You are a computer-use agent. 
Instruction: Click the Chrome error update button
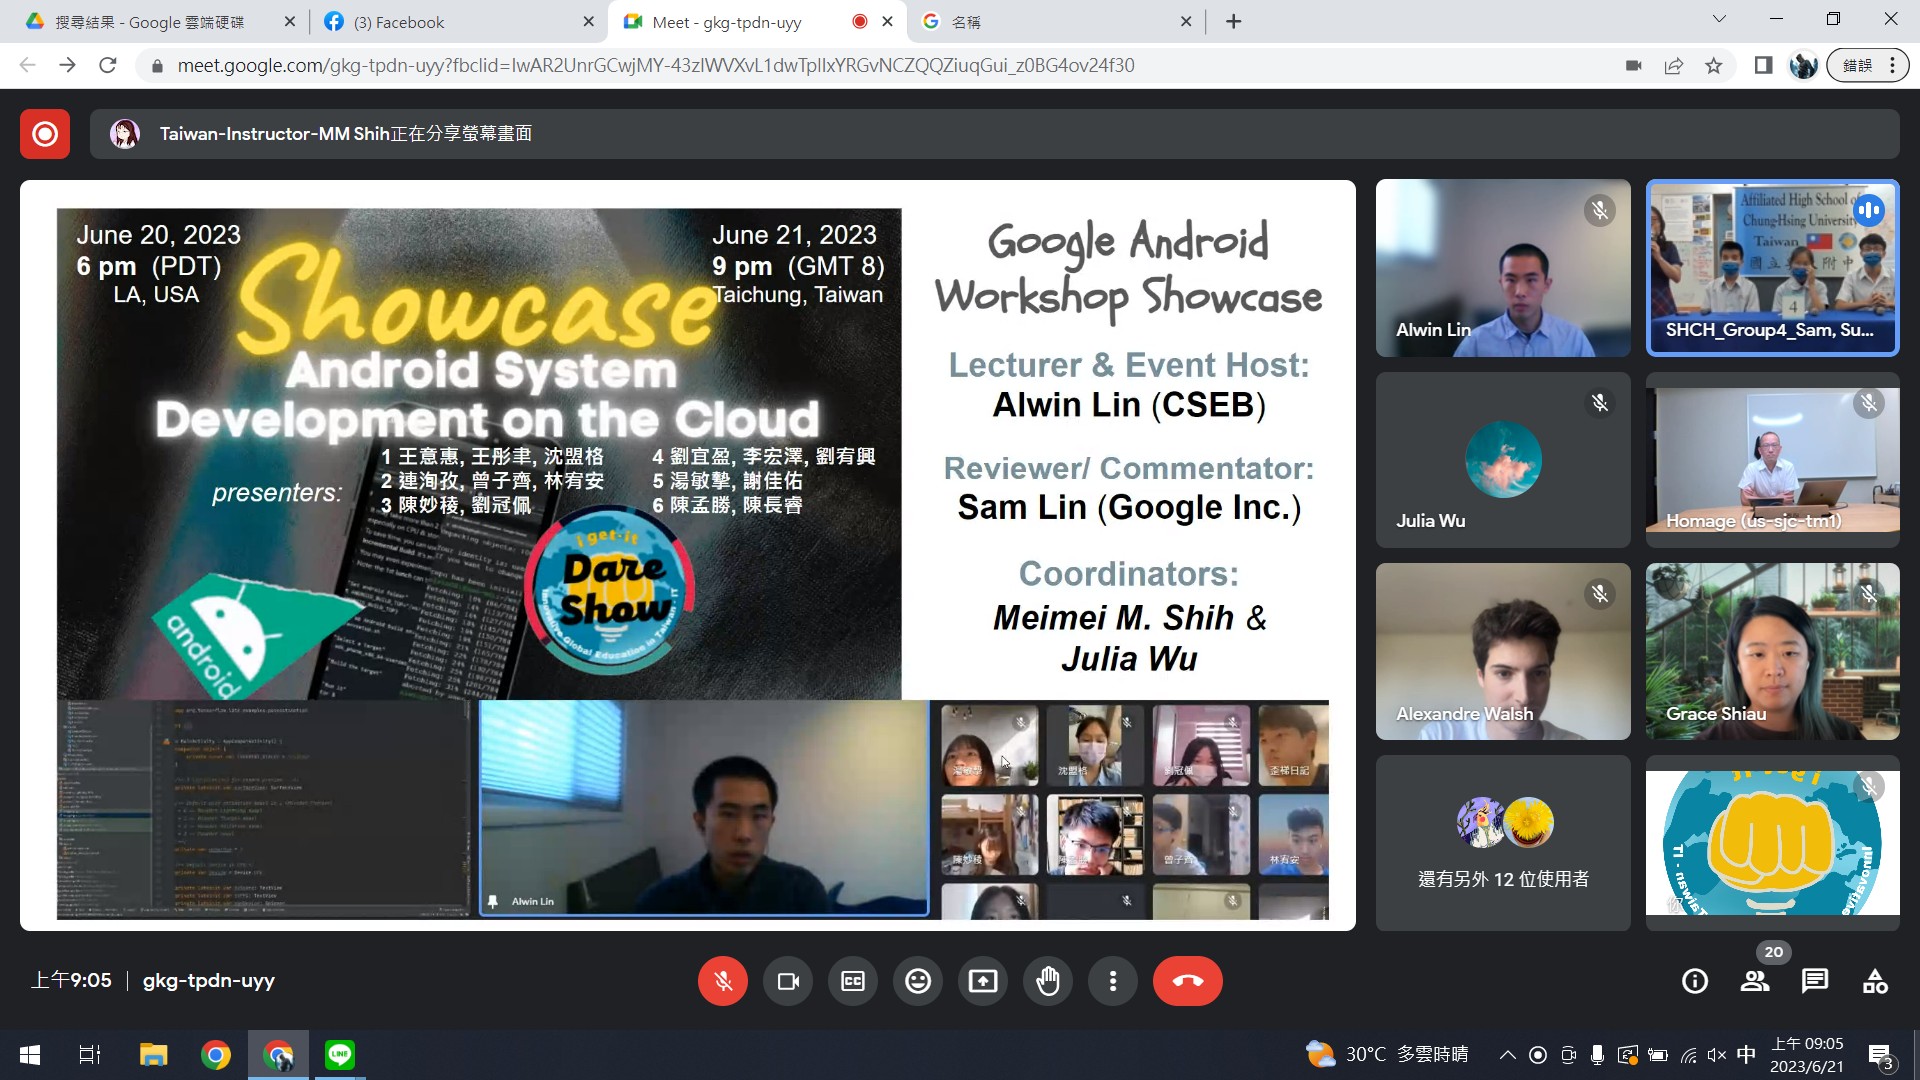[1867, 66]
